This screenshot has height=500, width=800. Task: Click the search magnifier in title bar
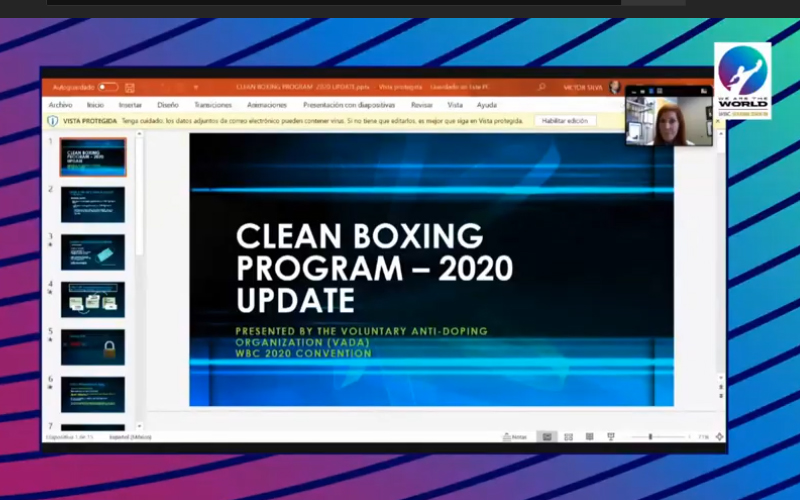click(542, 87)
